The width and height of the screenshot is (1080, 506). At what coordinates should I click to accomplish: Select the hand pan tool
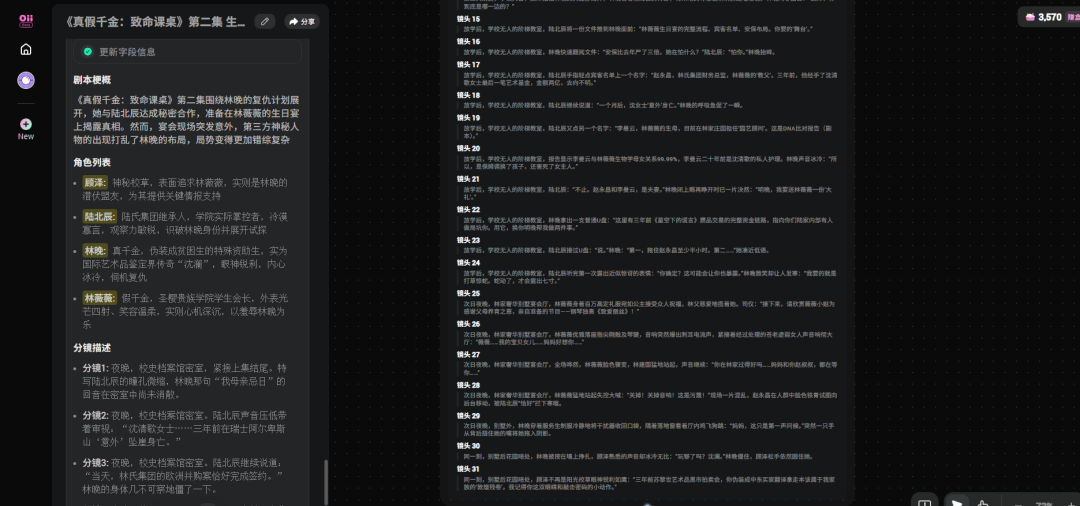click(x=982, y=501)
